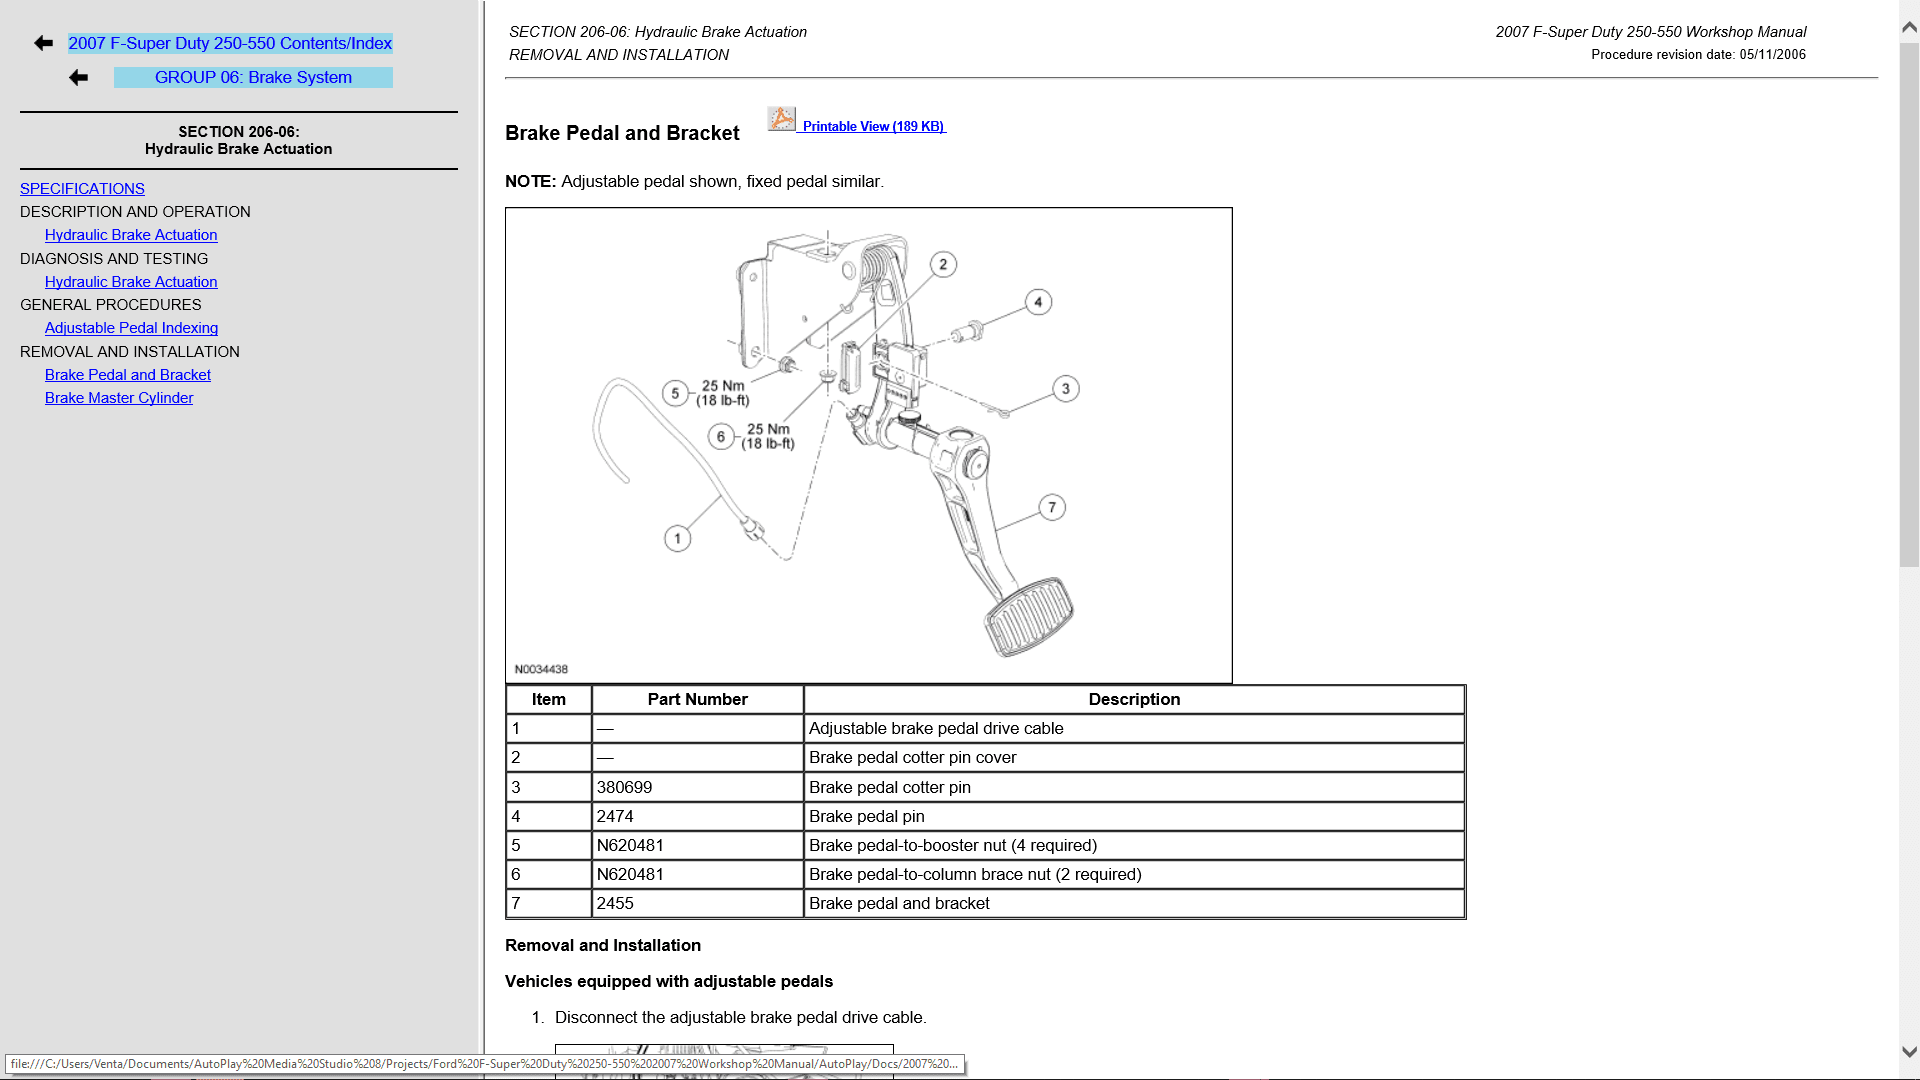Open Brake Pedal and Bracket link
The height and width of the screenshot is (1080, 1920).
[x=128, y=375]
